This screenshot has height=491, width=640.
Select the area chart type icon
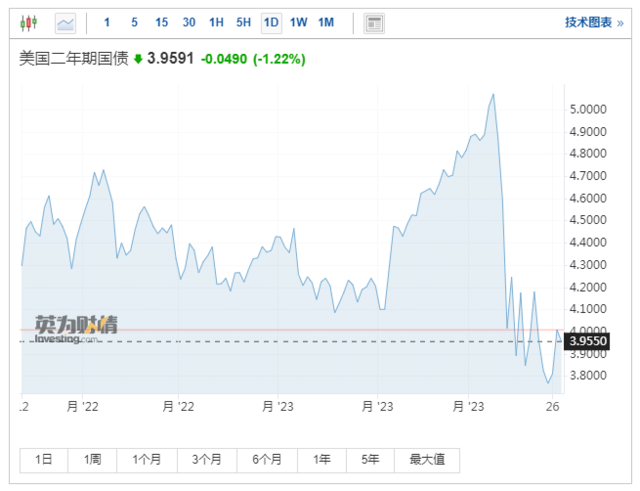click(x=65, y=23)
